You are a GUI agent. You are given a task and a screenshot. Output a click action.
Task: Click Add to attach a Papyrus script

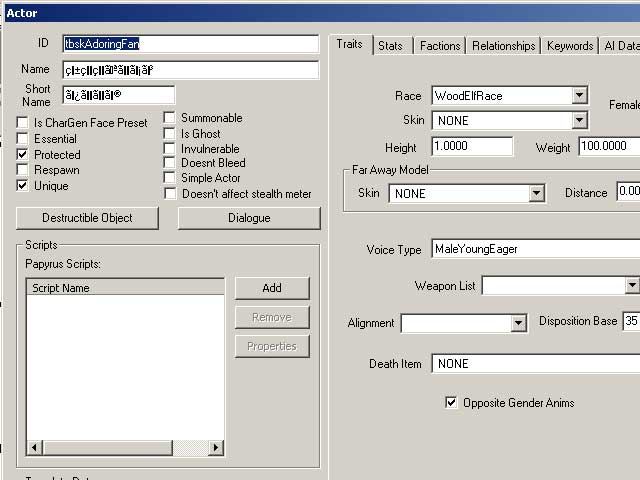[x=272, y=288]
